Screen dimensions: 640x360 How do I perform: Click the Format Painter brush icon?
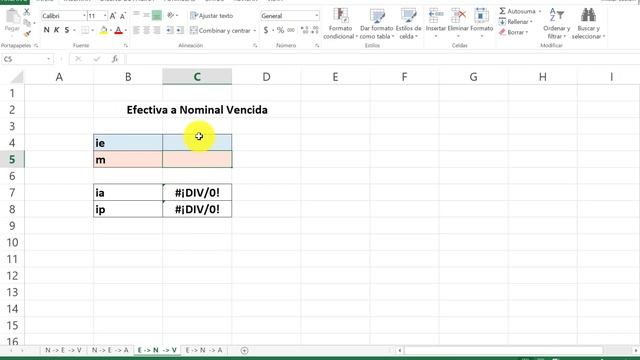coord(27,33)
